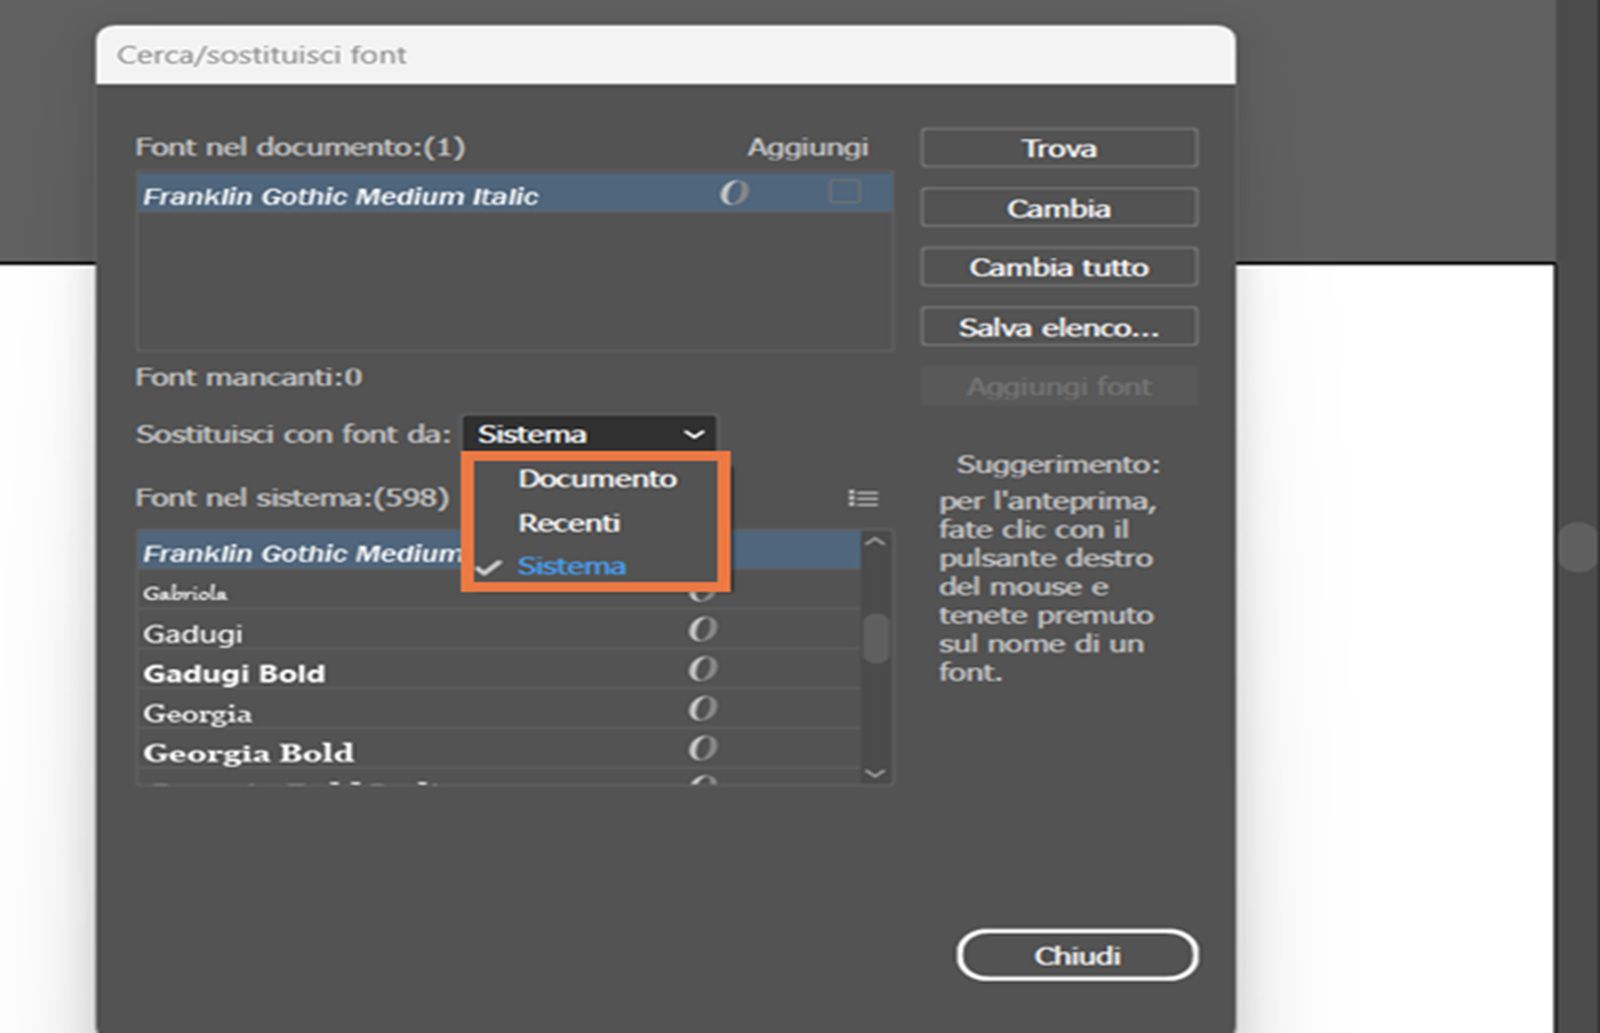Click OpenType icon beside Franklin Gothic Medium Italic
This screenshot has width=1600, height=1033.
click(x=734, y=193)
